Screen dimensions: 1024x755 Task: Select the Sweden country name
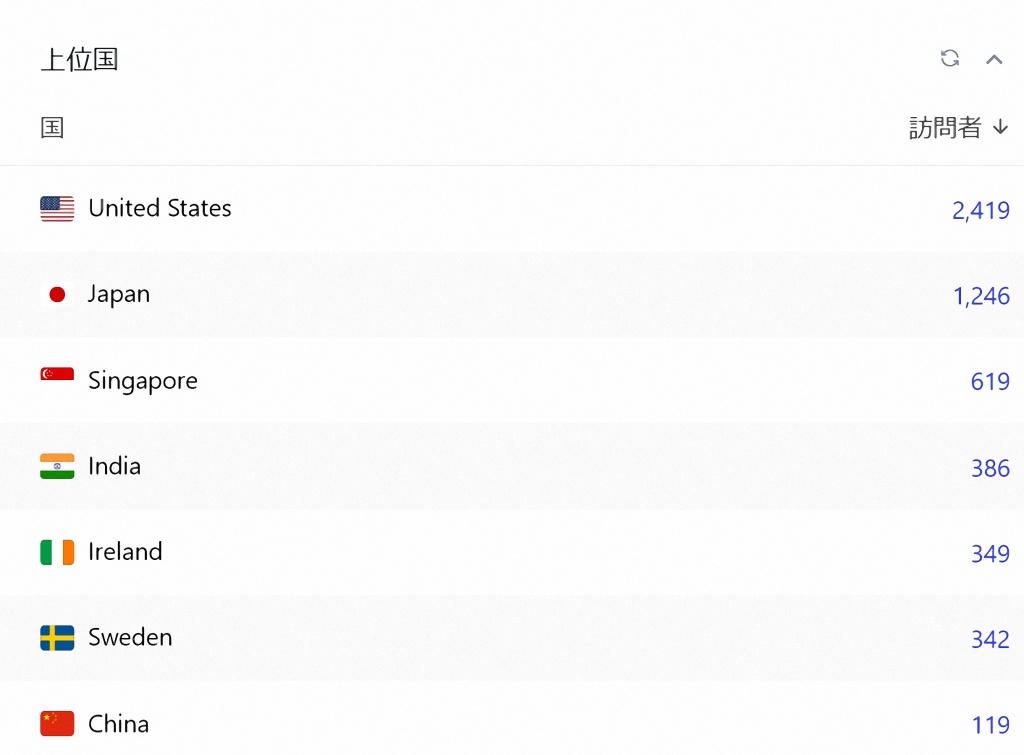(130, 638)
